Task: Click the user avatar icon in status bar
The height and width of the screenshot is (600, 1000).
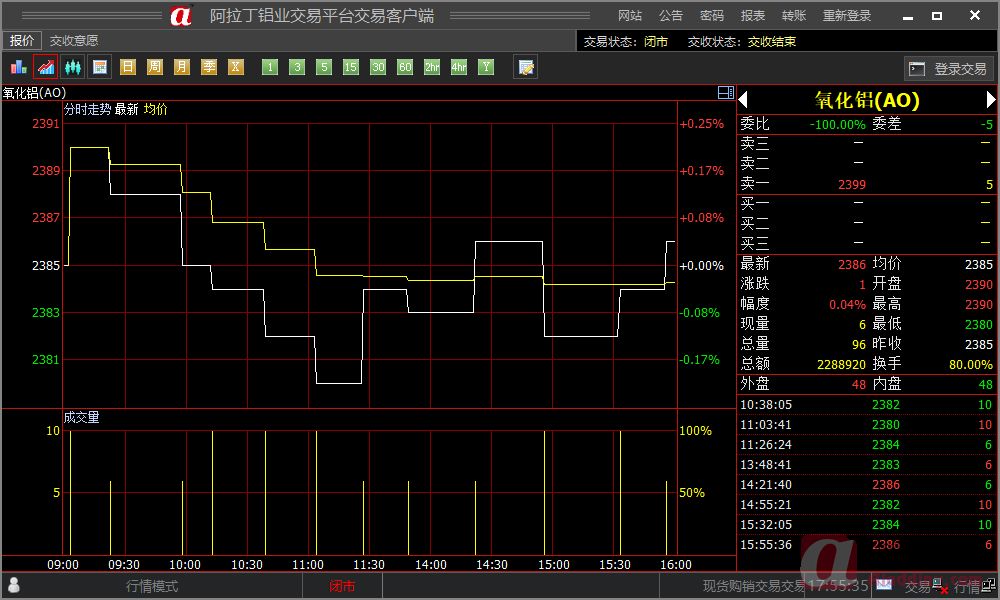Action: 13,585
